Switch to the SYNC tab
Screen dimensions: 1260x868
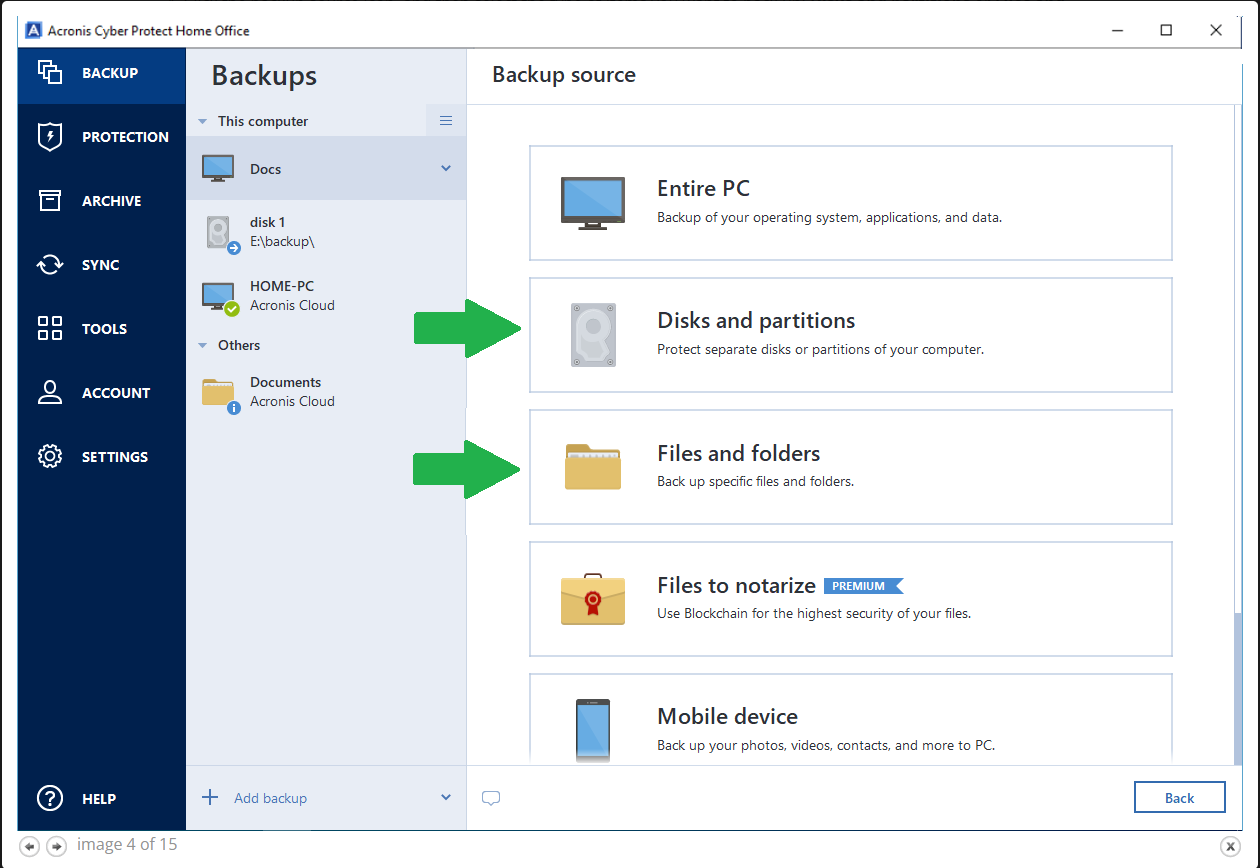coord(102,265)
